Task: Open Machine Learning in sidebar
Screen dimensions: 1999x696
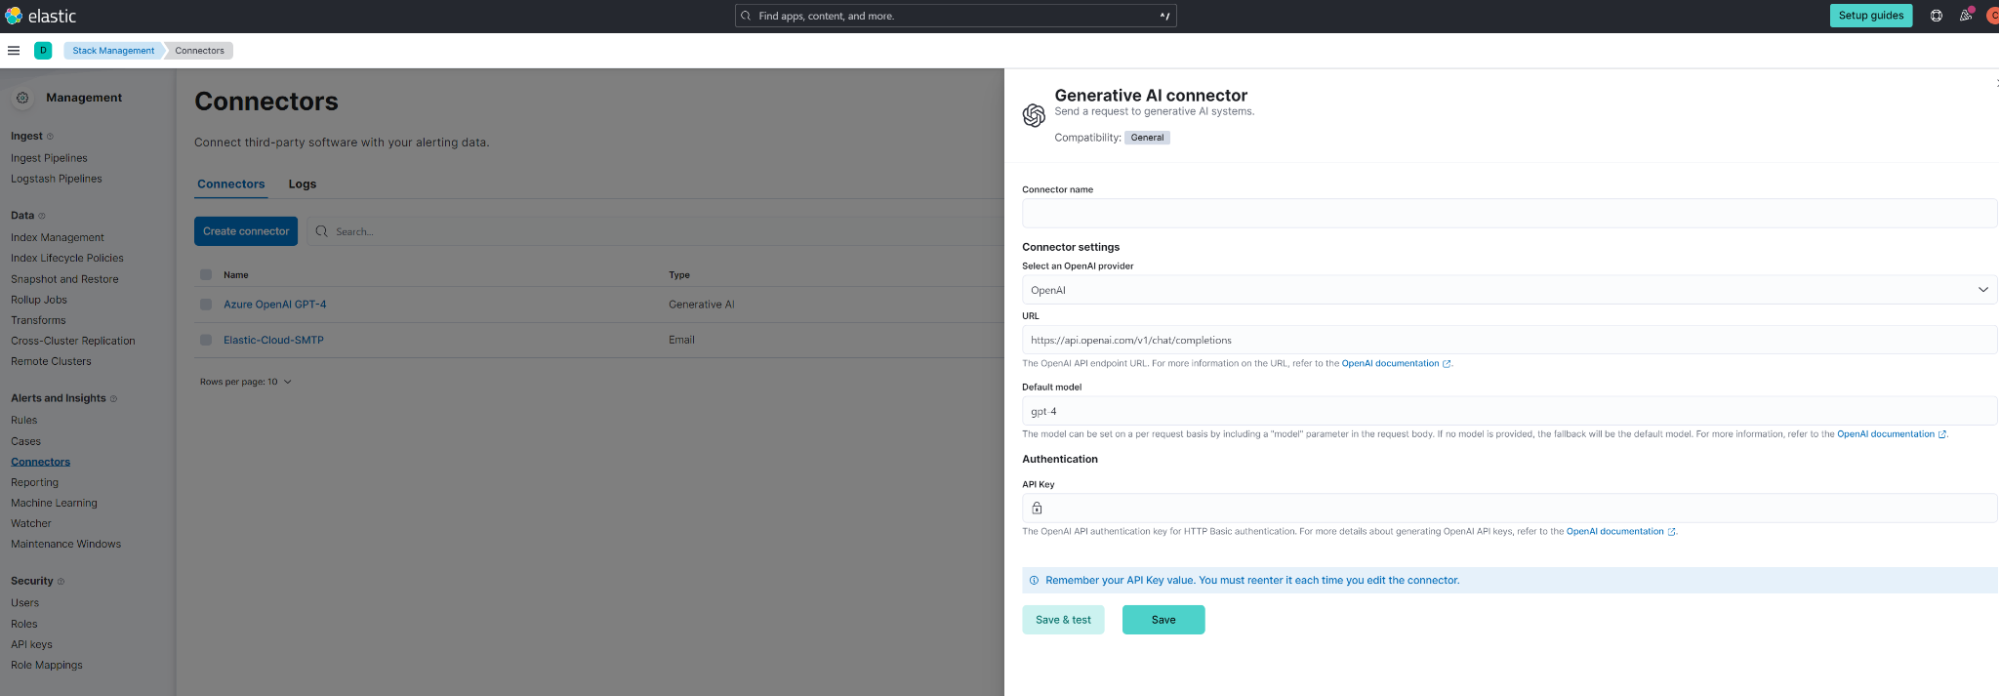Action: (x=54, y=503)
